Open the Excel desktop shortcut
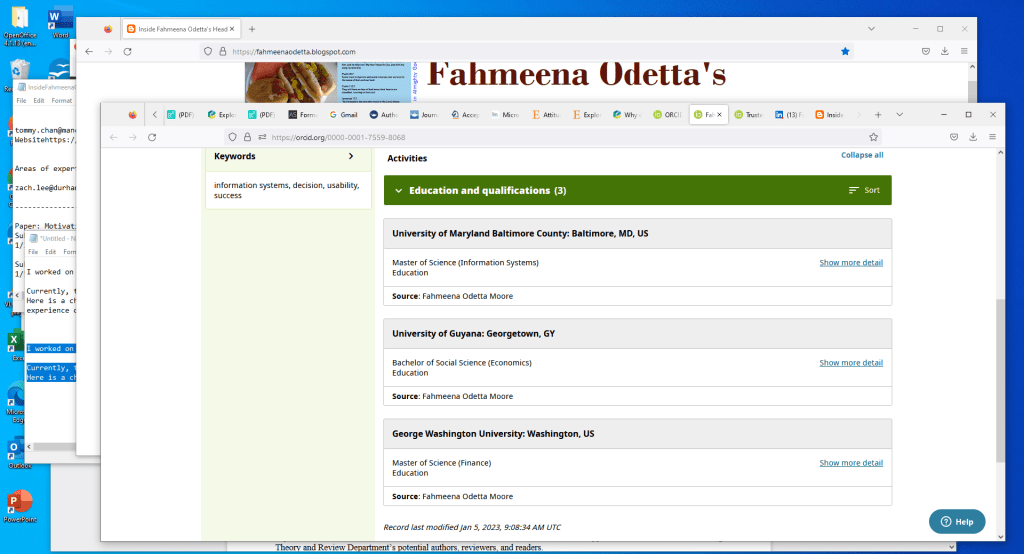Viewport: 1024px width, 554px height. (x=14, y=344)
